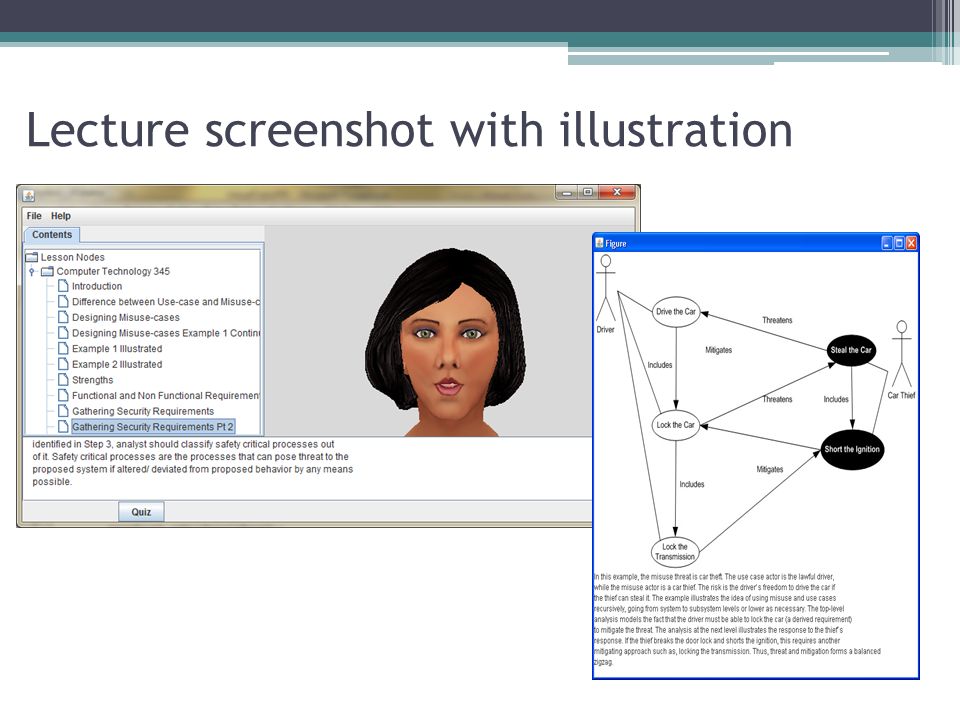Image resolution: width=960 pixels, height=720 pixels.
Task: Click the Figure window title text
Action: (616, 243)
